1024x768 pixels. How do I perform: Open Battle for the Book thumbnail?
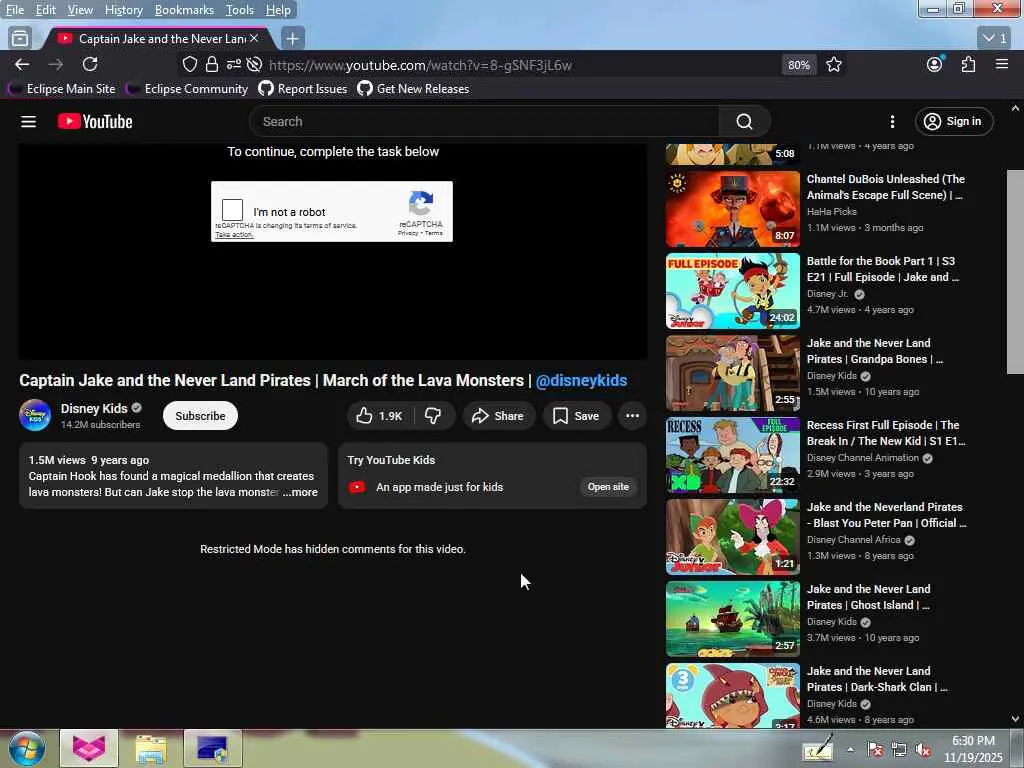(733, 291)
